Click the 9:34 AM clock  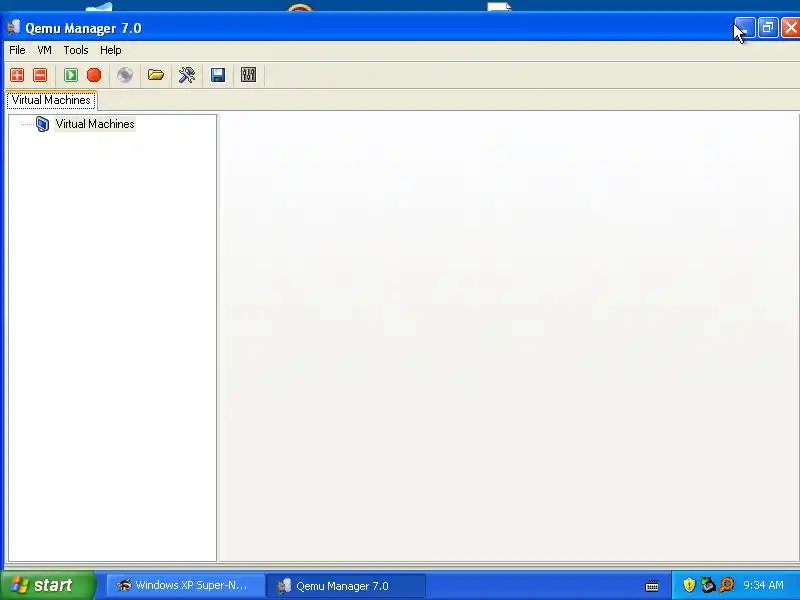[763, 585]
